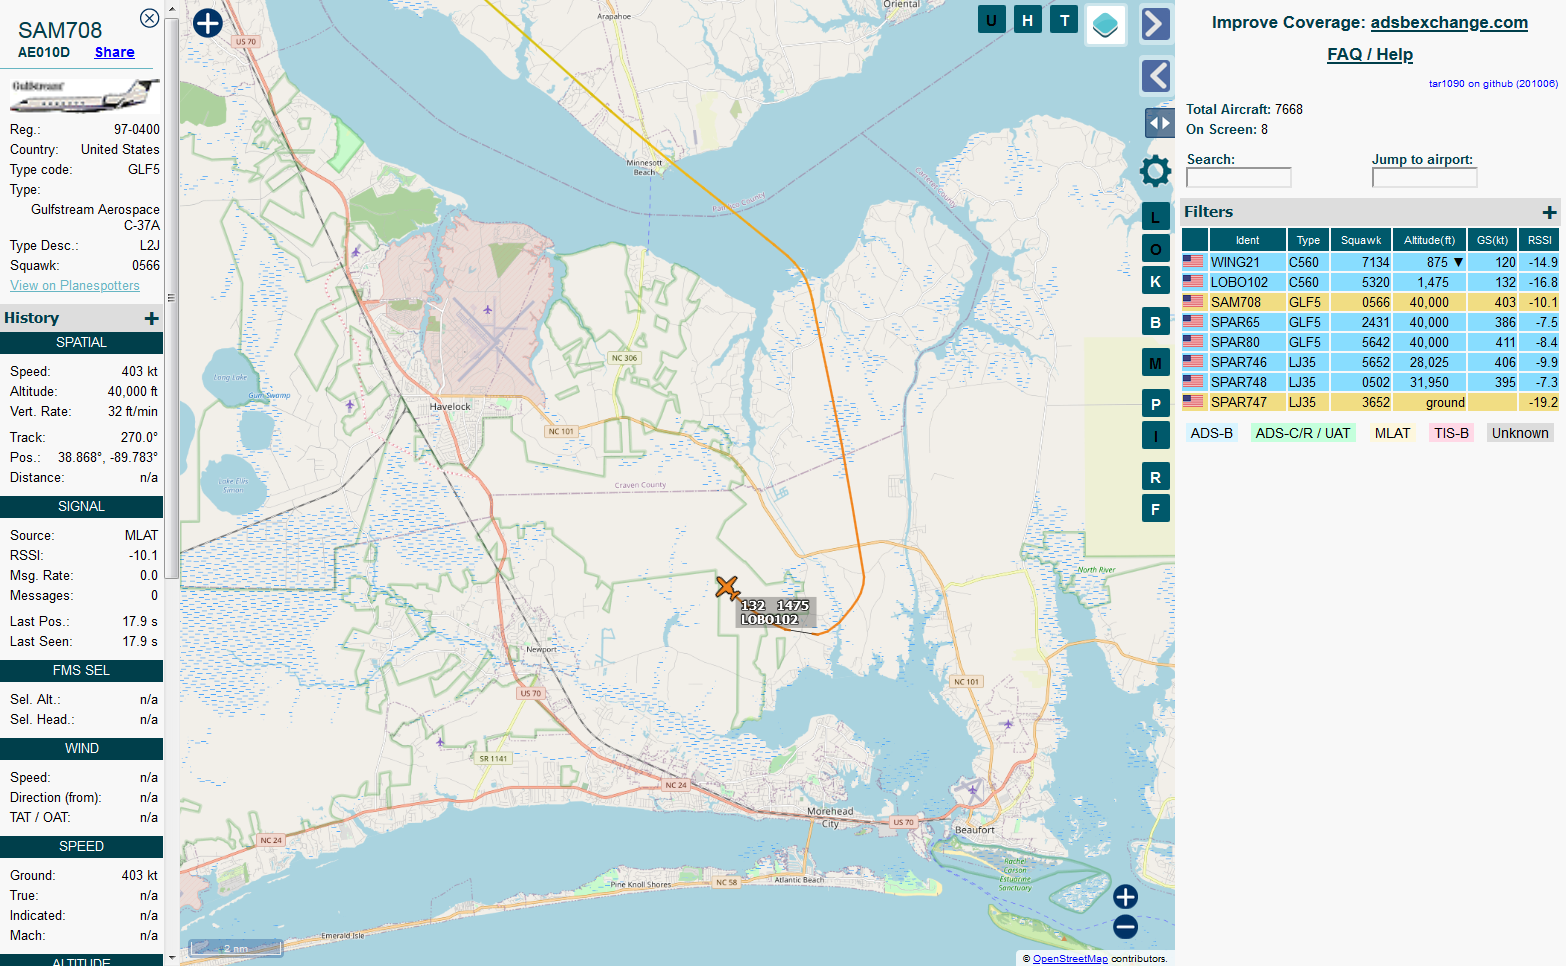Image resolution: width=1566 pixels, height=966 pixels.
Task: Expand the History section
Action: coord(151,318)
